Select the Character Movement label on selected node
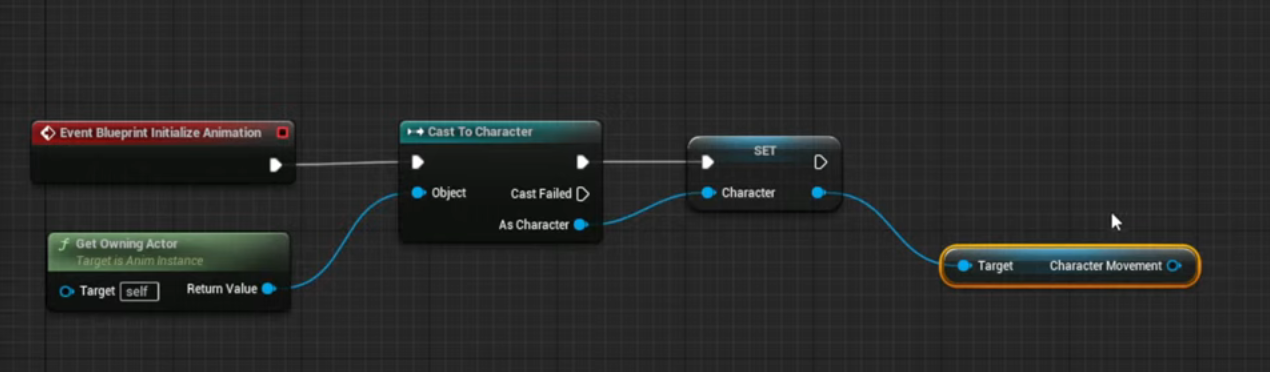 coord(1105,266)
